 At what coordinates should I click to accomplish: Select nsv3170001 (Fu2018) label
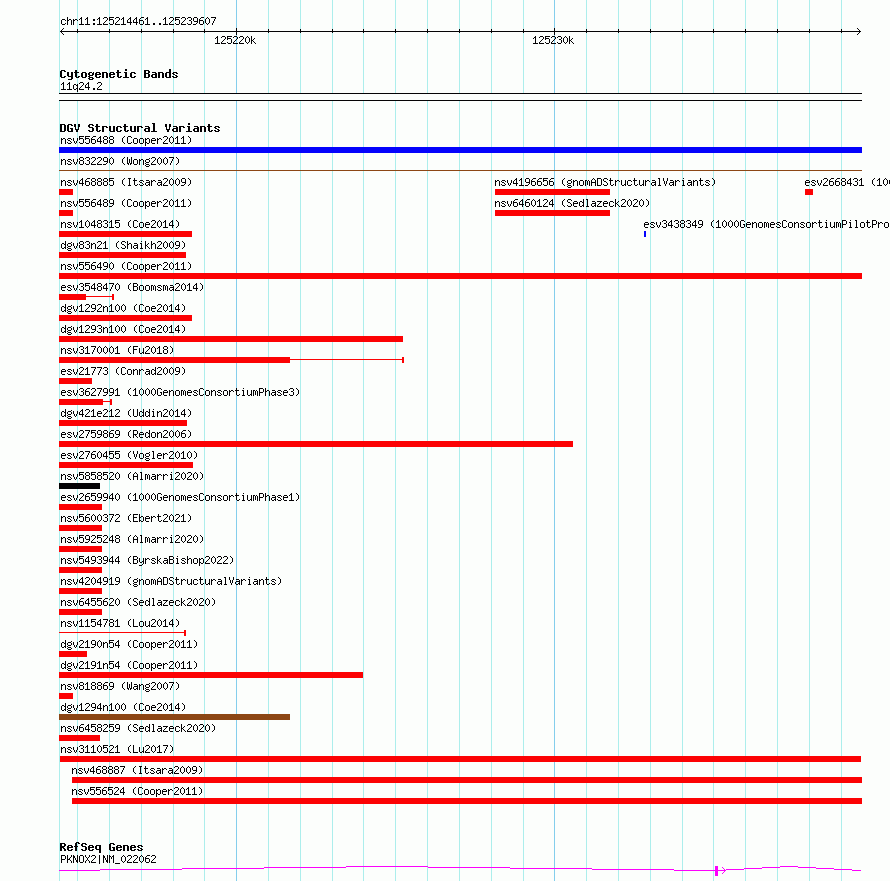pos(117,350)
